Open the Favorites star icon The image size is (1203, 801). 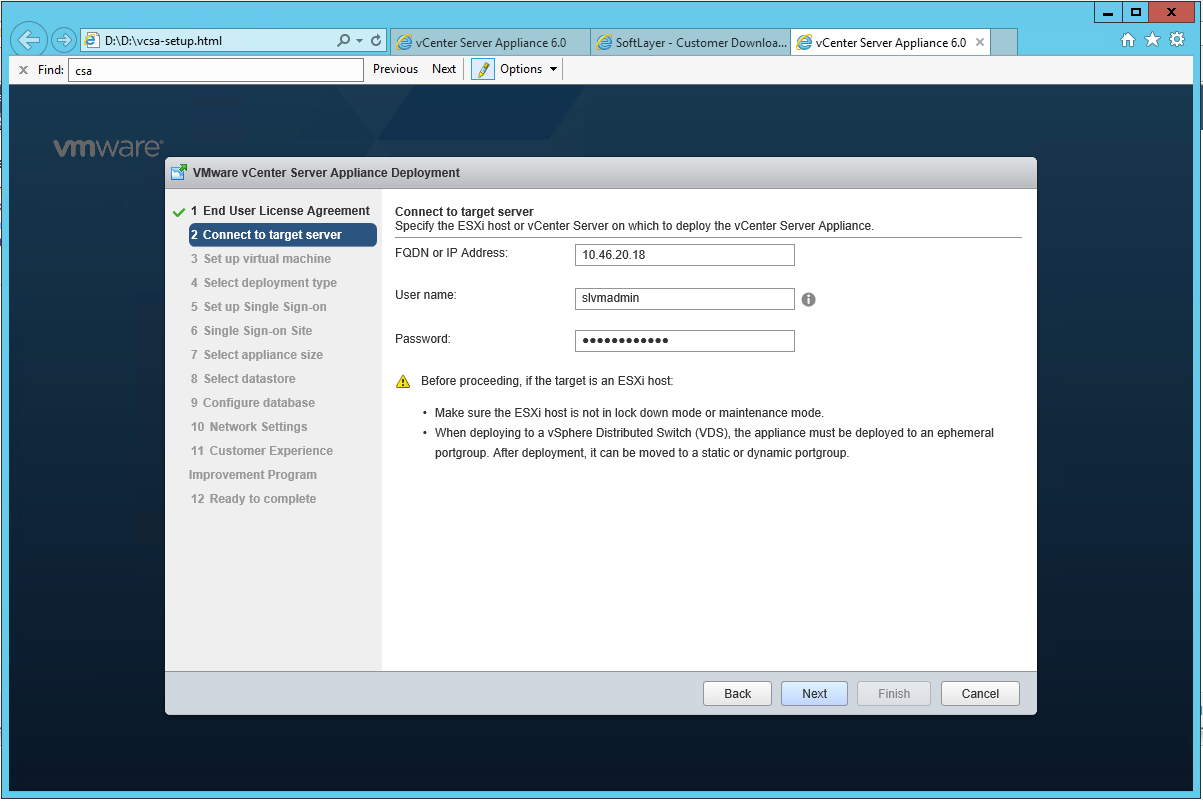[x=1152, y=40]
